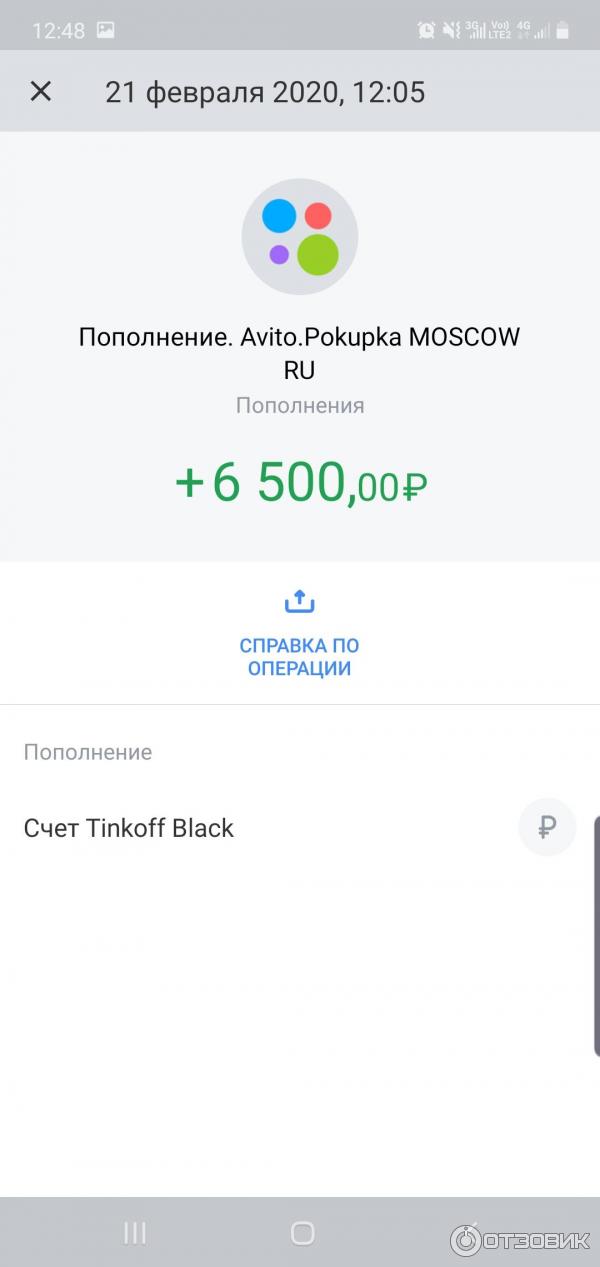Tap the share icon above Справка по операции
600x1267 pixels.
(x=300, y=602)
